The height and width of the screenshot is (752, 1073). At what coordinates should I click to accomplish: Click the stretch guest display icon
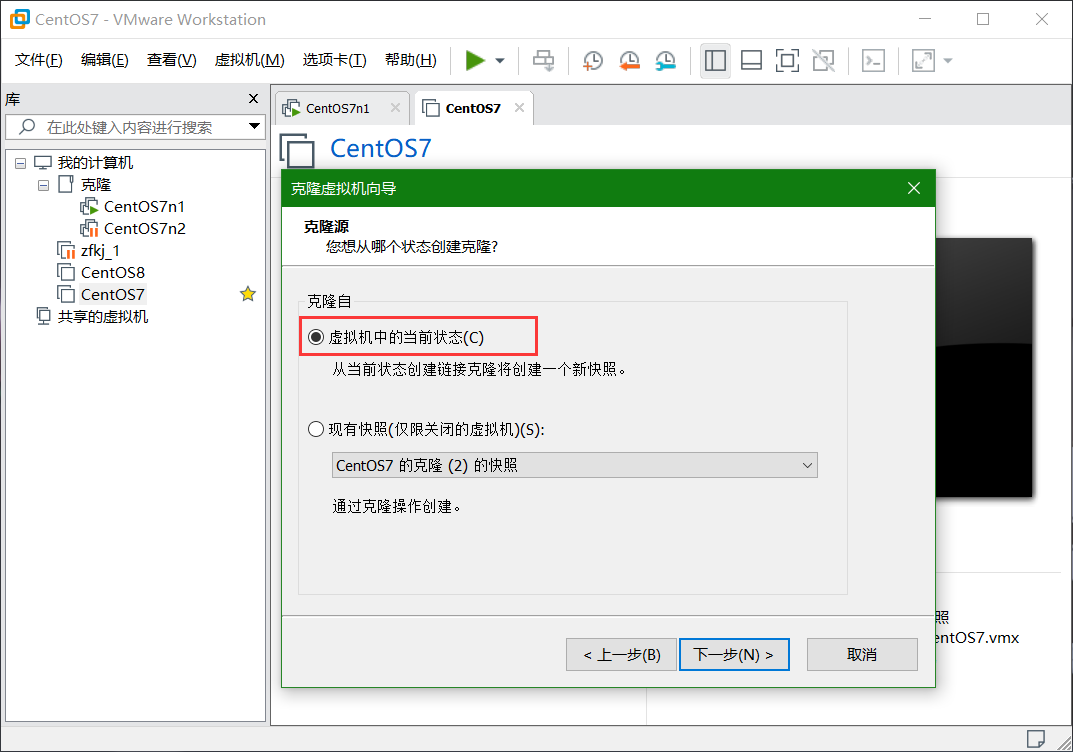(923, 60)
